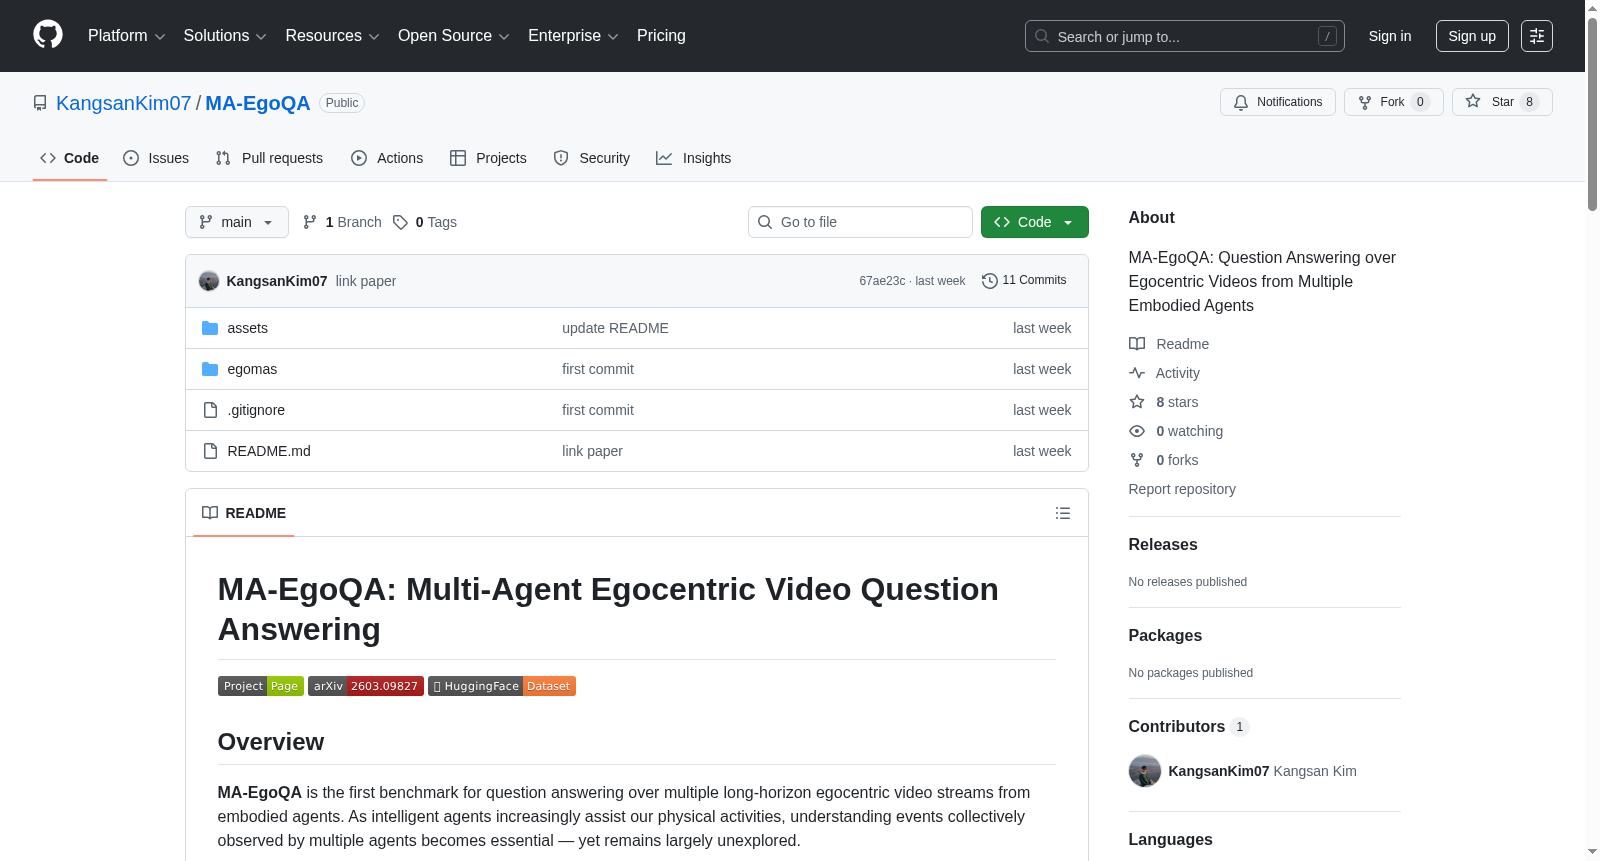Open the "update README" commit message

[x=615, y=328]
